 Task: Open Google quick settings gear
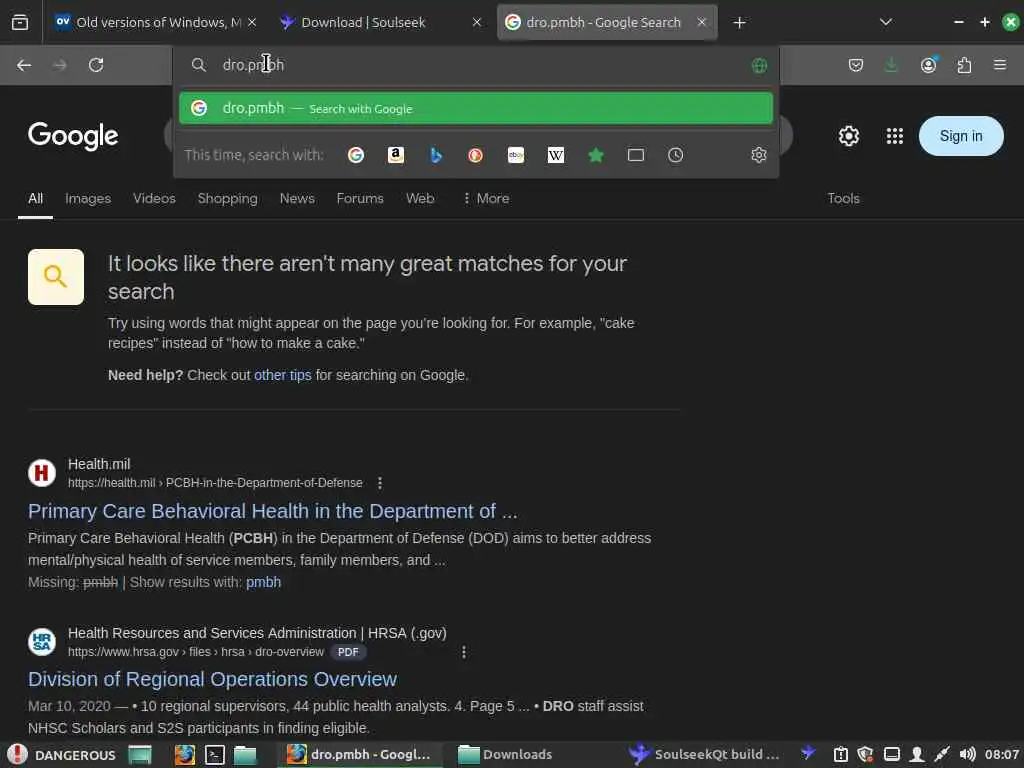(848, 136)
